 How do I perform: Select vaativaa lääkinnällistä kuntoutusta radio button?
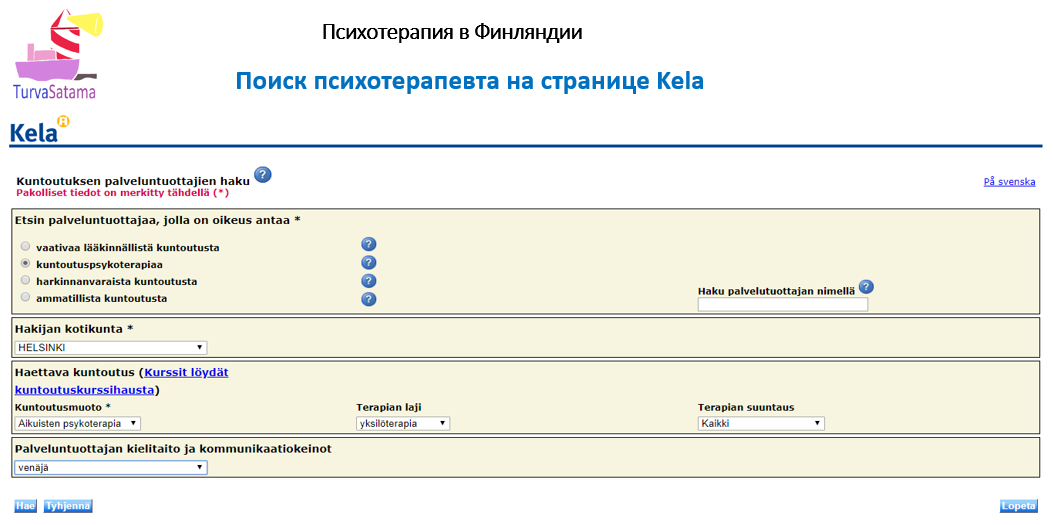pos(26,246)
